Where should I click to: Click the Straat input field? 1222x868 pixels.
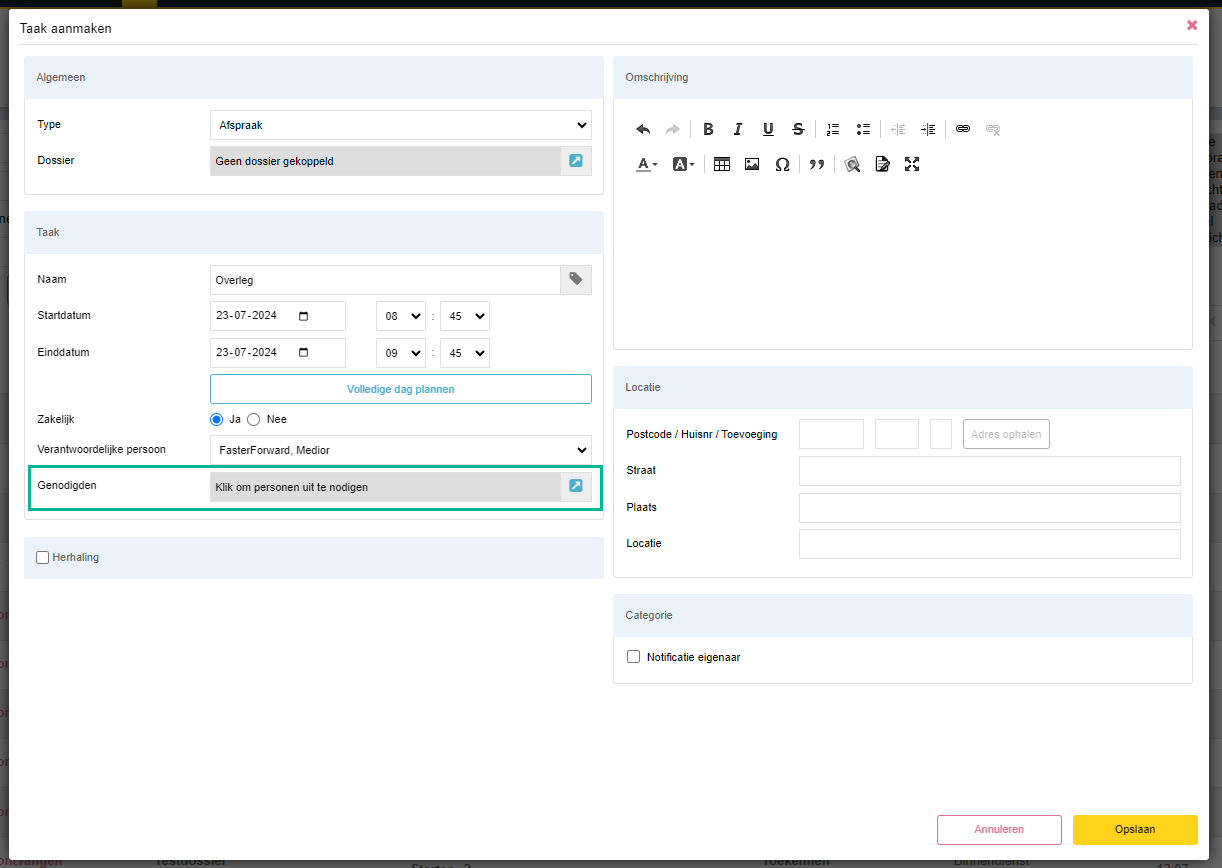[x=990, y=471]
